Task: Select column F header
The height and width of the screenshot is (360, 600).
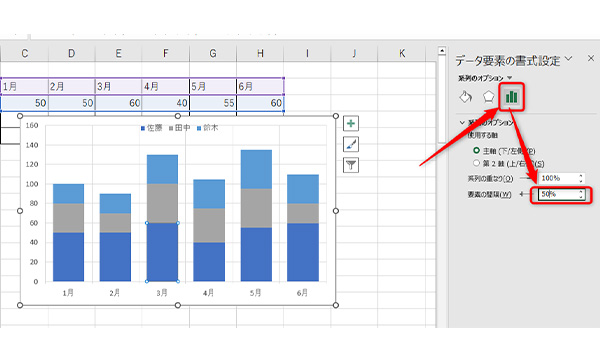Action: coord(166,54)
